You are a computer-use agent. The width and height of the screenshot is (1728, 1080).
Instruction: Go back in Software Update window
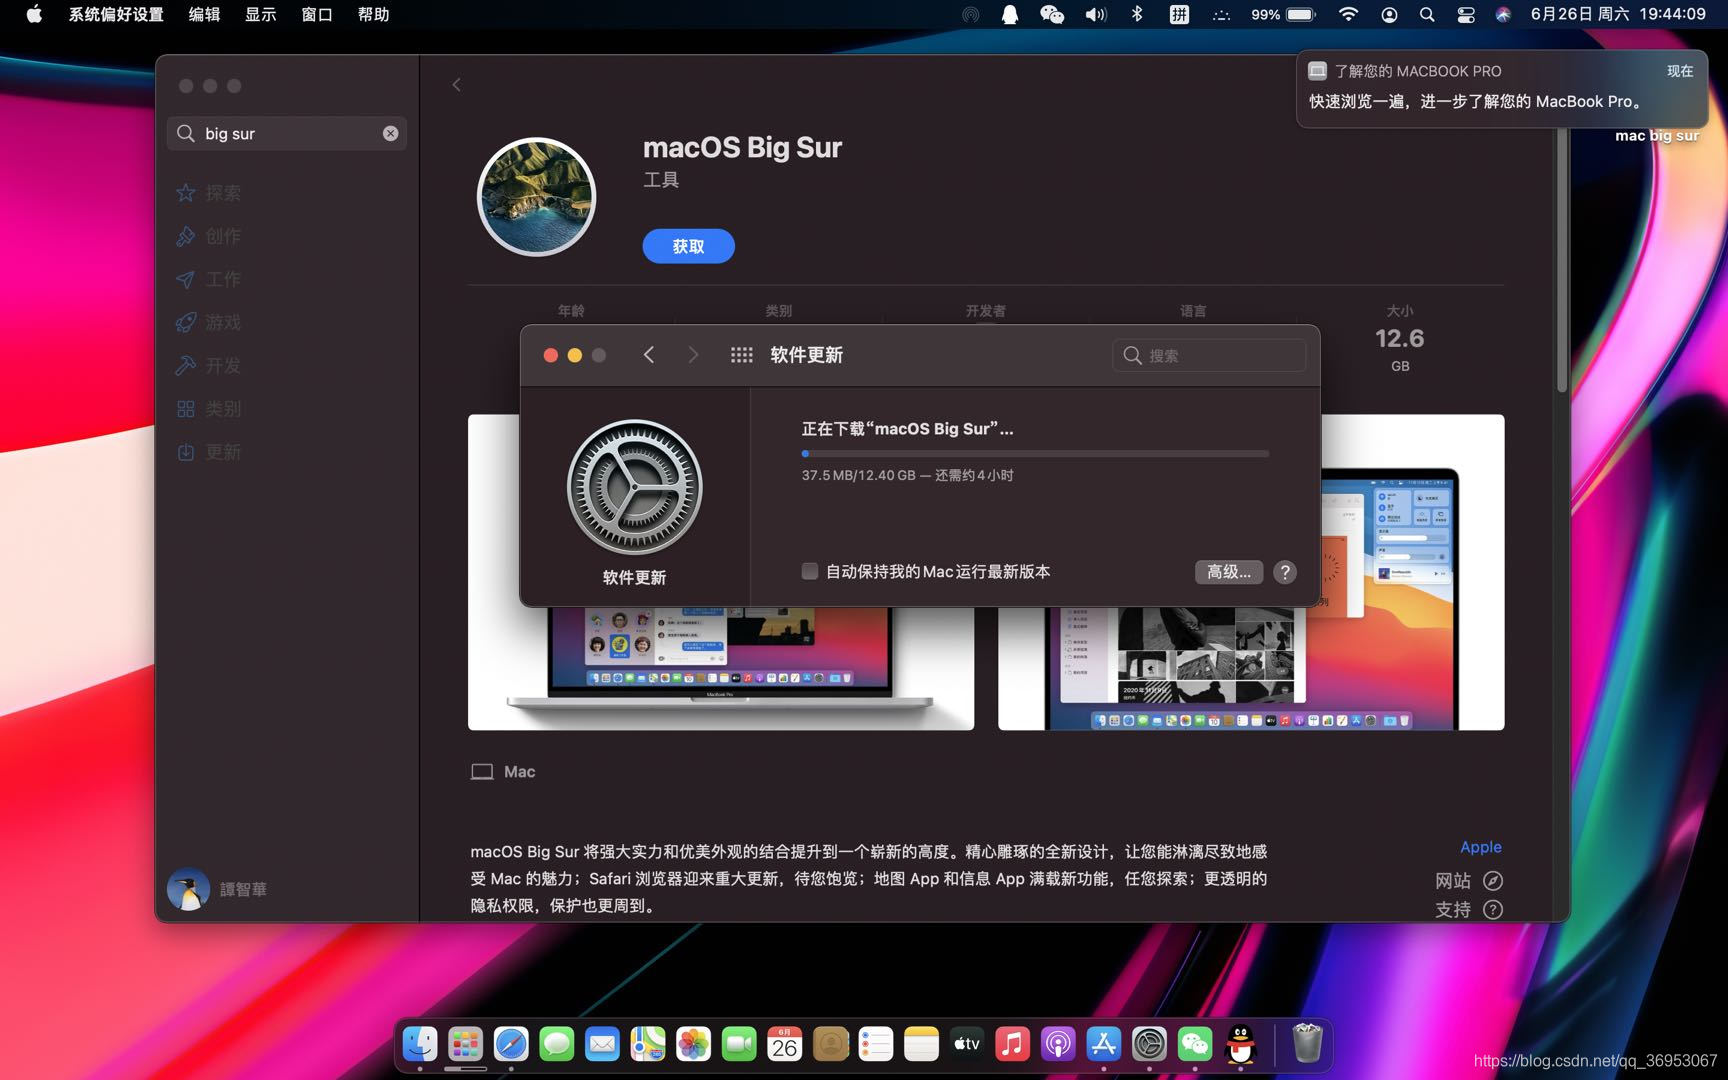649,355
